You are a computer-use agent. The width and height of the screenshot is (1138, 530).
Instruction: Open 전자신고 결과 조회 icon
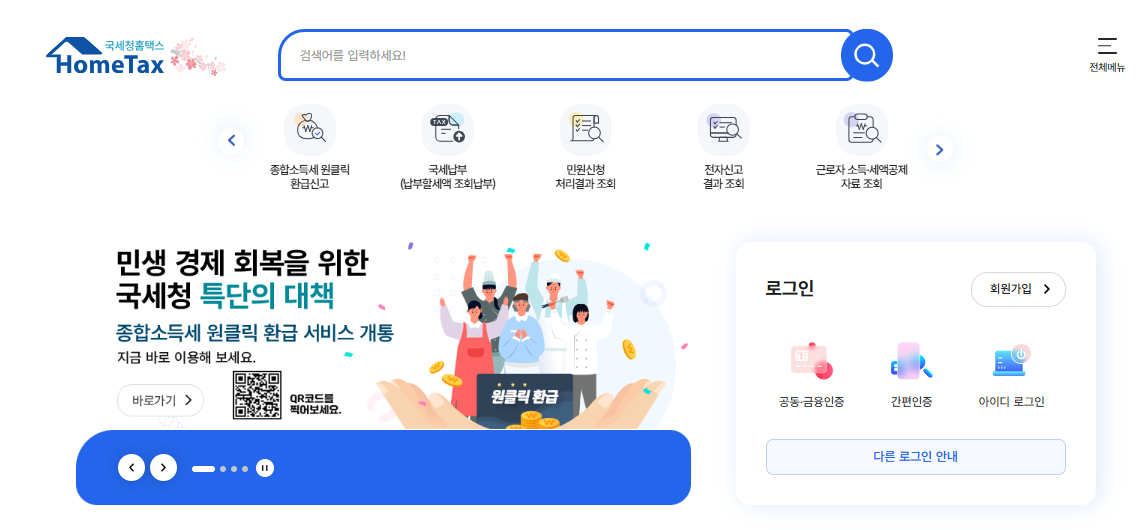[x=724, y=131]
